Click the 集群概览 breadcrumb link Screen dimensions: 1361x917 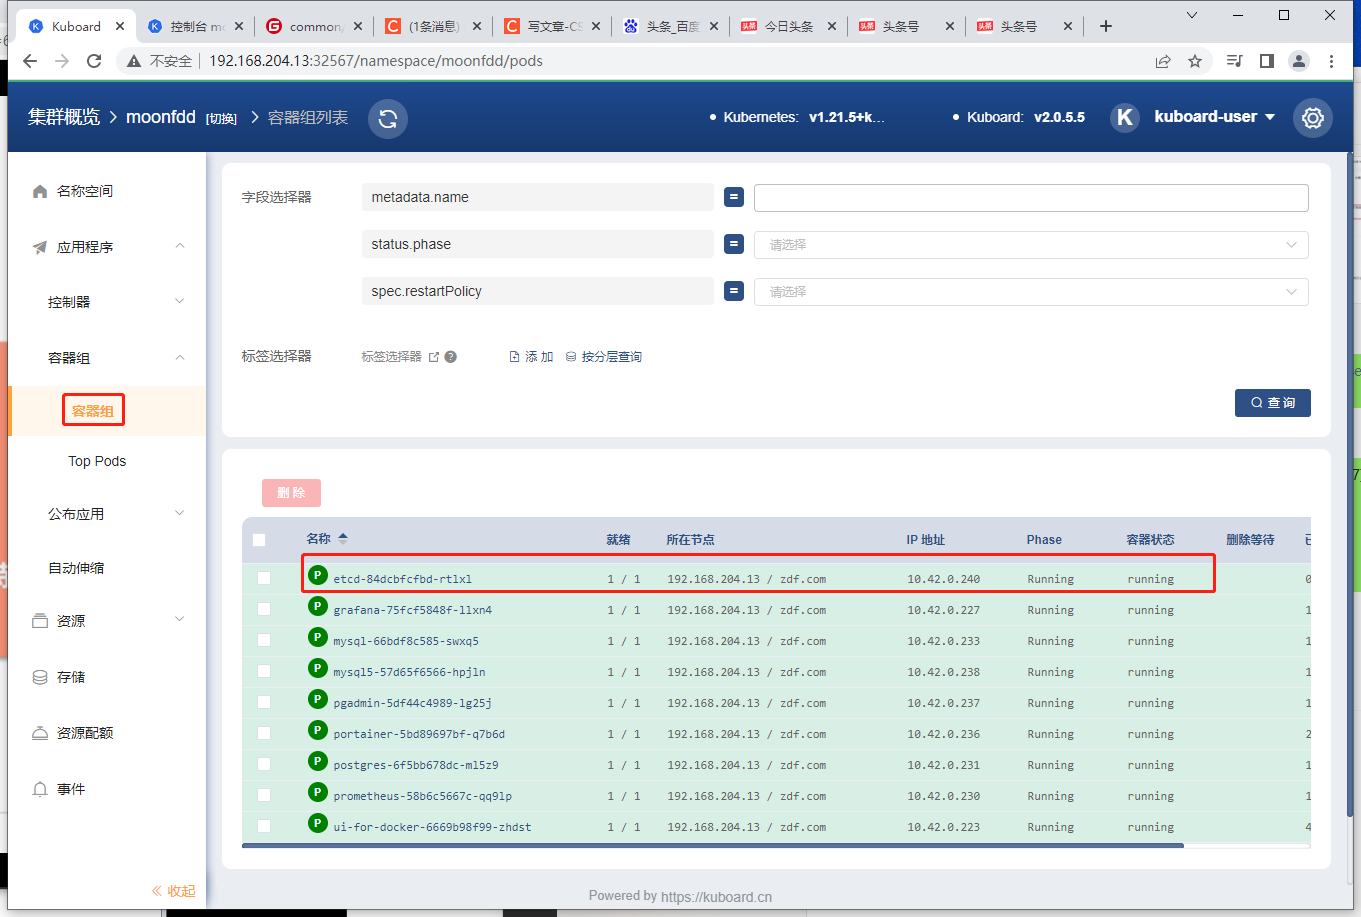tap(64, 117)
